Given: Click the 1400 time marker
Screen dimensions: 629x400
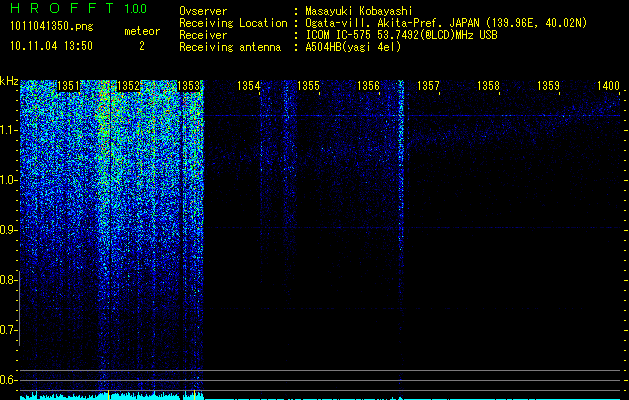Looking at the screenshot, I should (608, 86).
